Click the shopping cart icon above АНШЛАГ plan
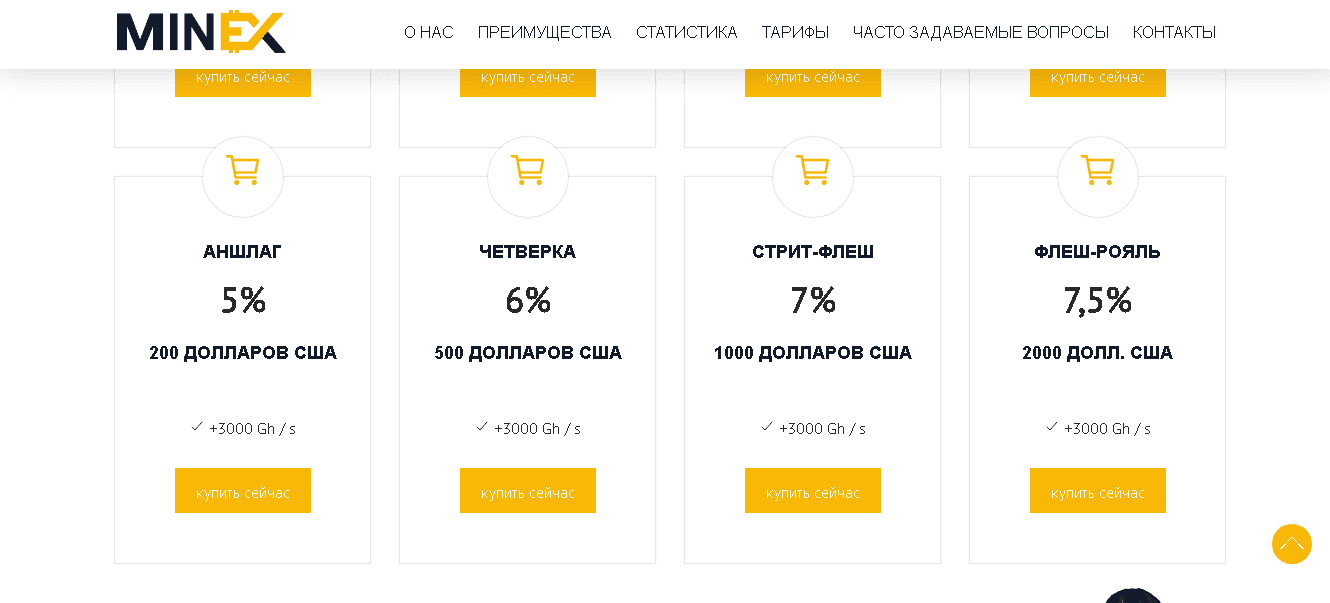This screenshot has height=603, width=1330. point(243,176)
